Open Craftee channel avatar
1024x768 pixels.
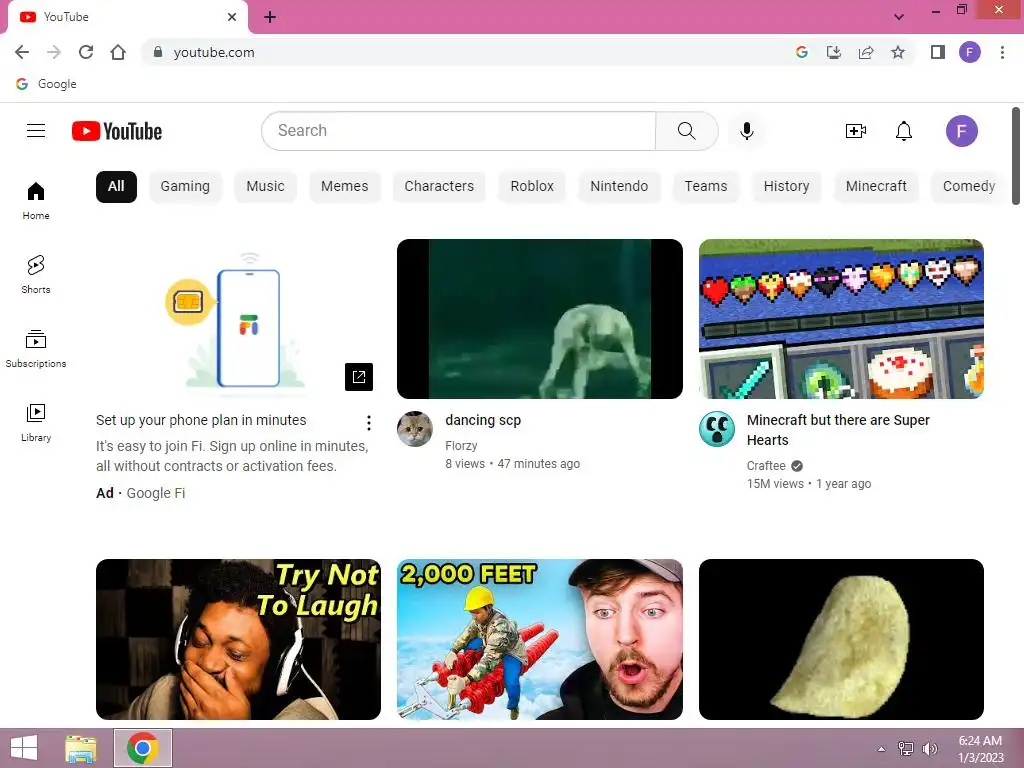(716, 429)
